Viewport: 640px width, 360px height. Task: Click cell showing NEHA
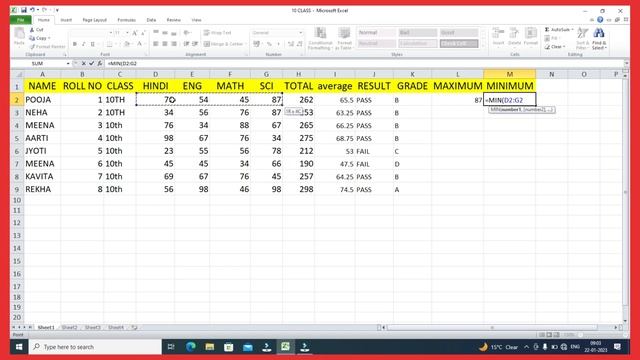pyautogui.click(x=42, y=113)
